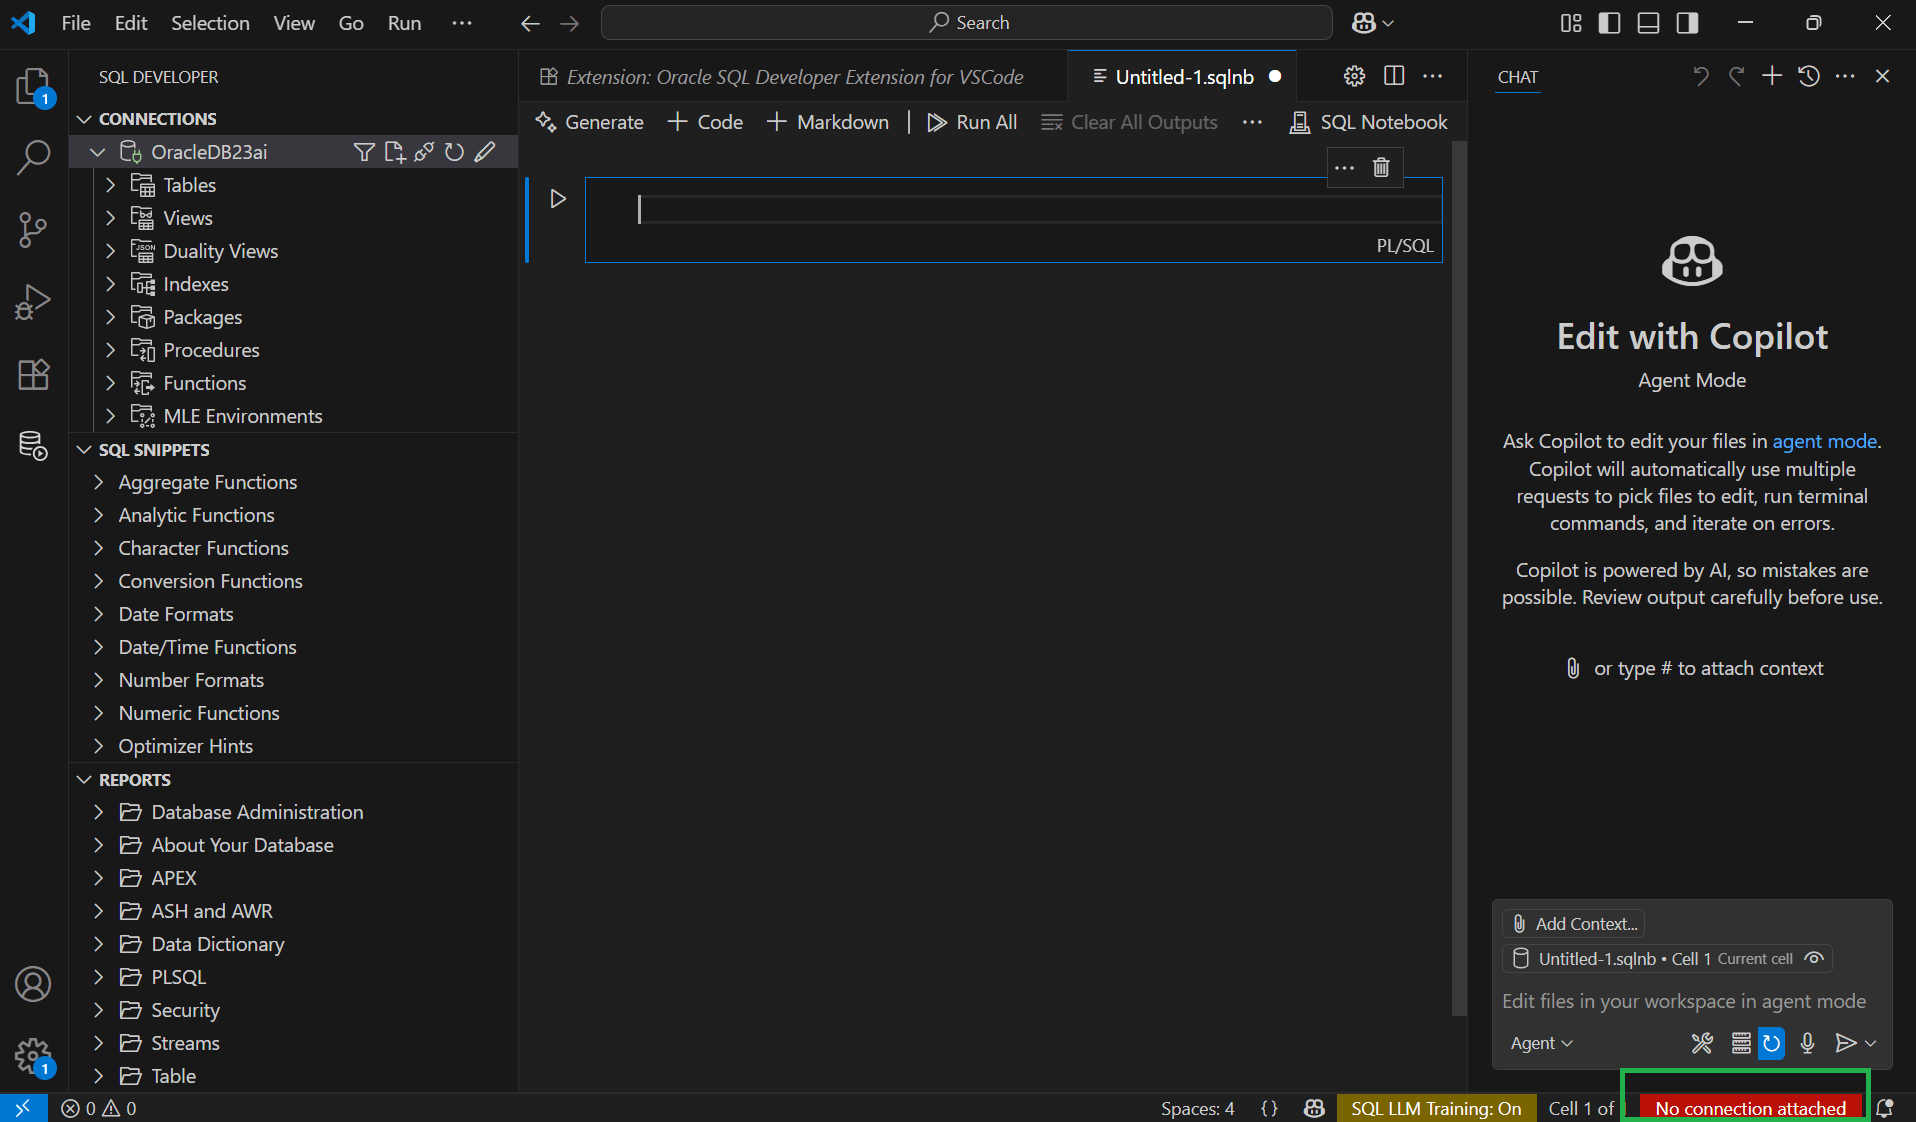Toggle the primary side bar visibility
Image resolution: width=1916 pixels, height=1122 pixels.
click(1610, 23)
